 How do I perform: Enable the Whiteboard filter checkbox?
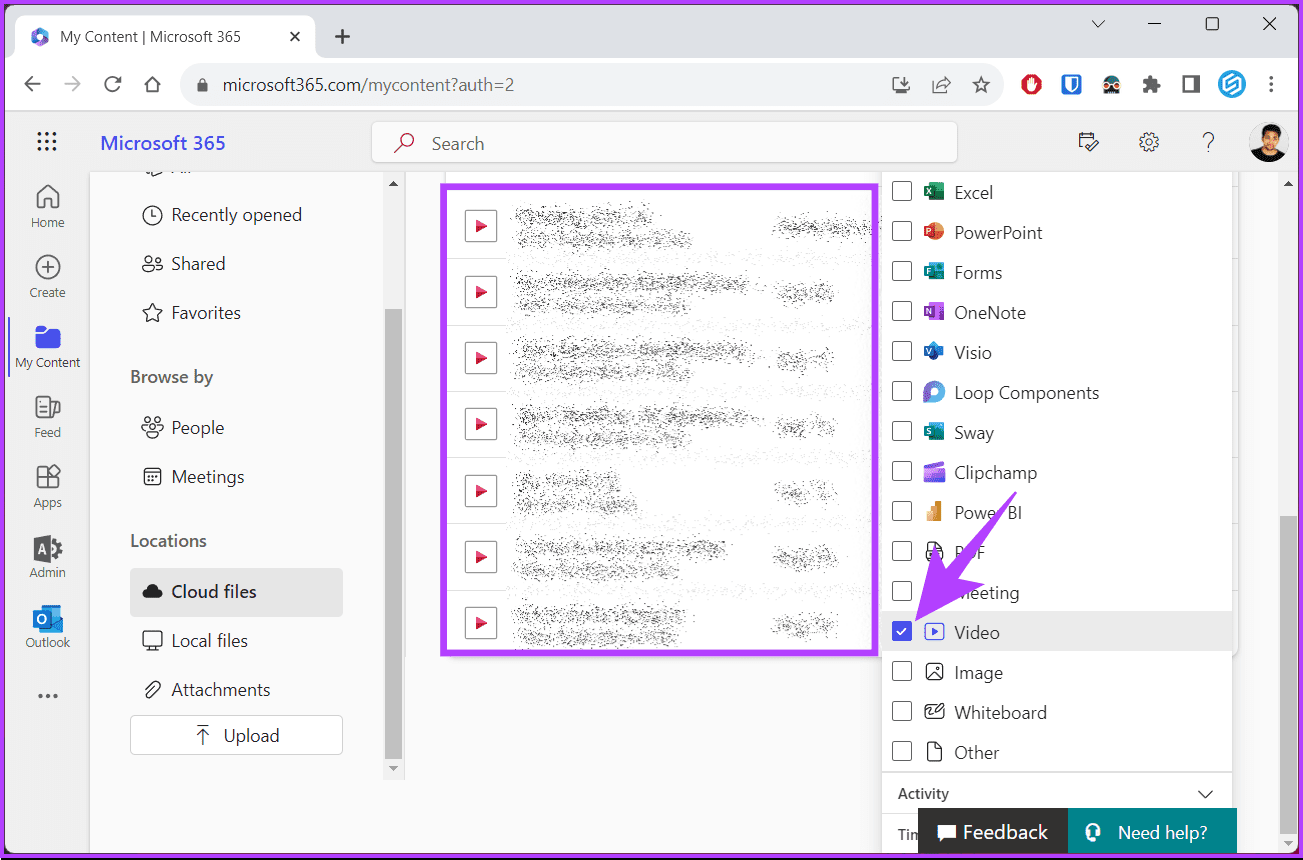[902, 712]
